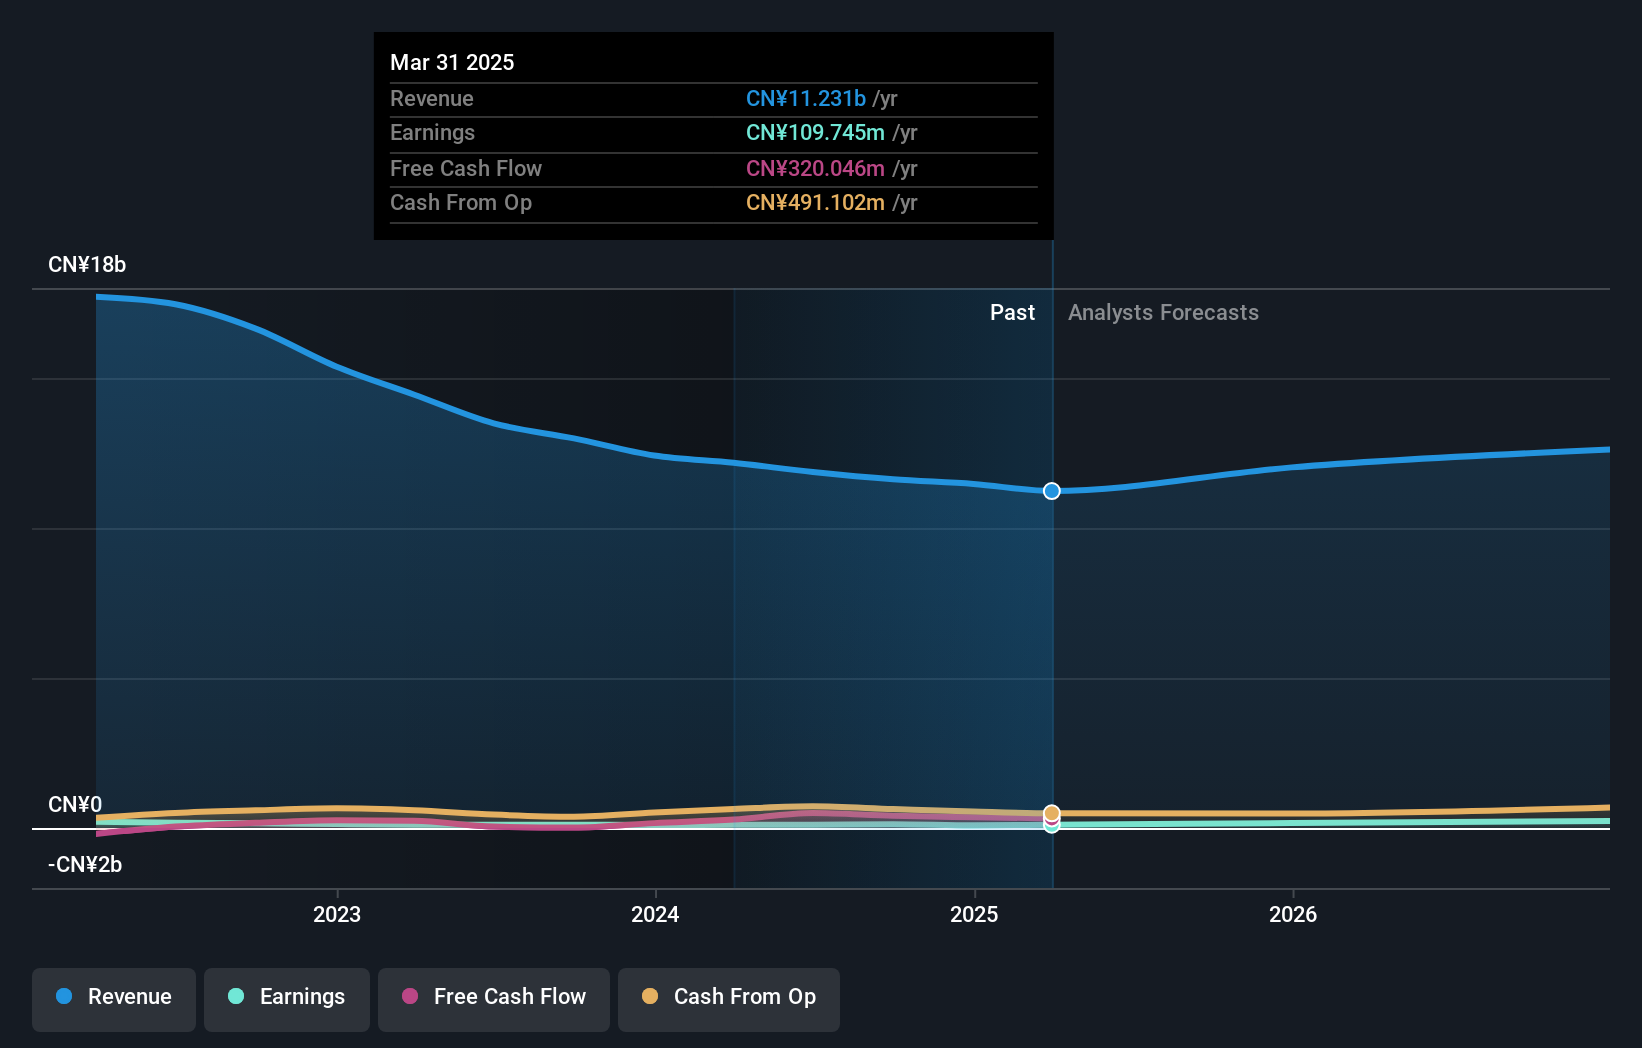
Task: Toggle the Cash From Op legend button
Action: [729, 999]
